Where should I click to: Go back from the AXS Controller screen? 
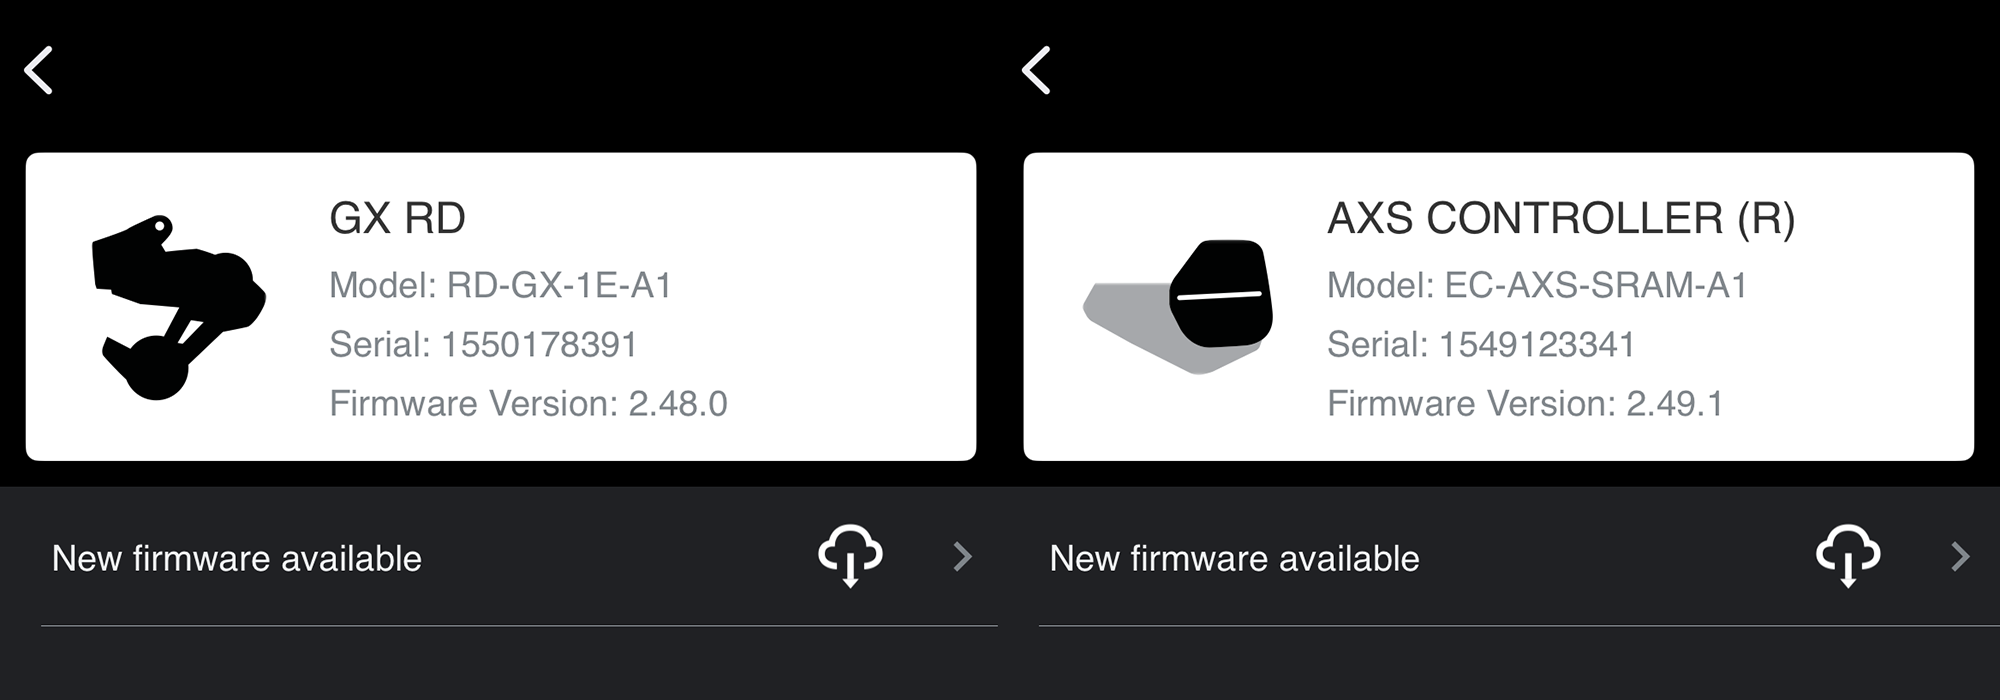point(1036,71)
